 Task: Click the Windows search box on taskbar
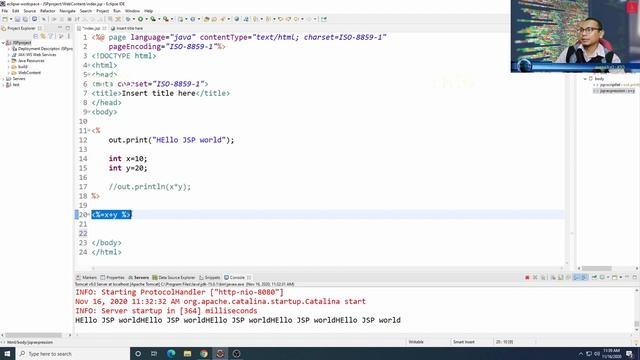coord(73,353)
